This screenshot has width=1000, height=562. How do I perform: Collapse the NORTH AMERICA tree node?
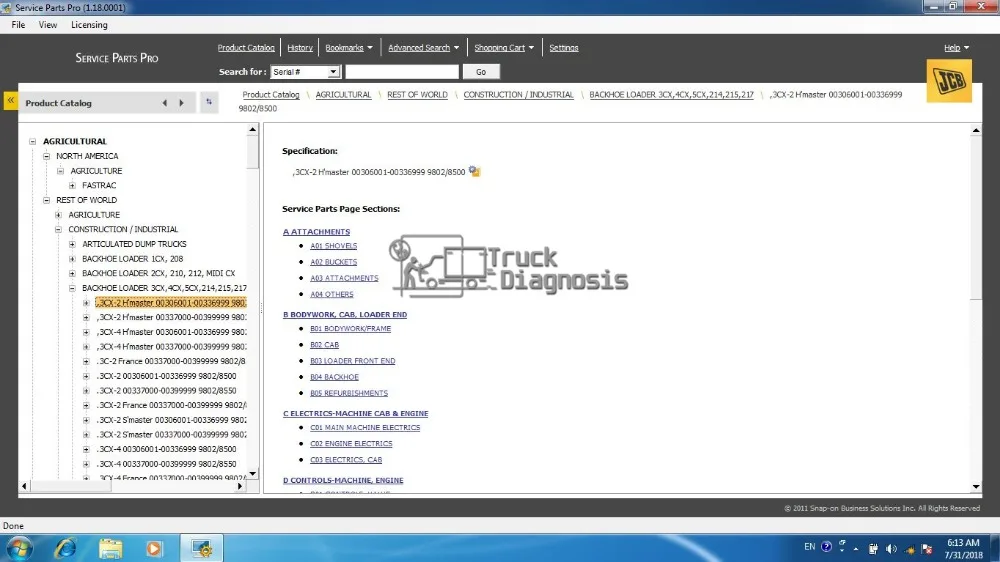tap(47, 156)
